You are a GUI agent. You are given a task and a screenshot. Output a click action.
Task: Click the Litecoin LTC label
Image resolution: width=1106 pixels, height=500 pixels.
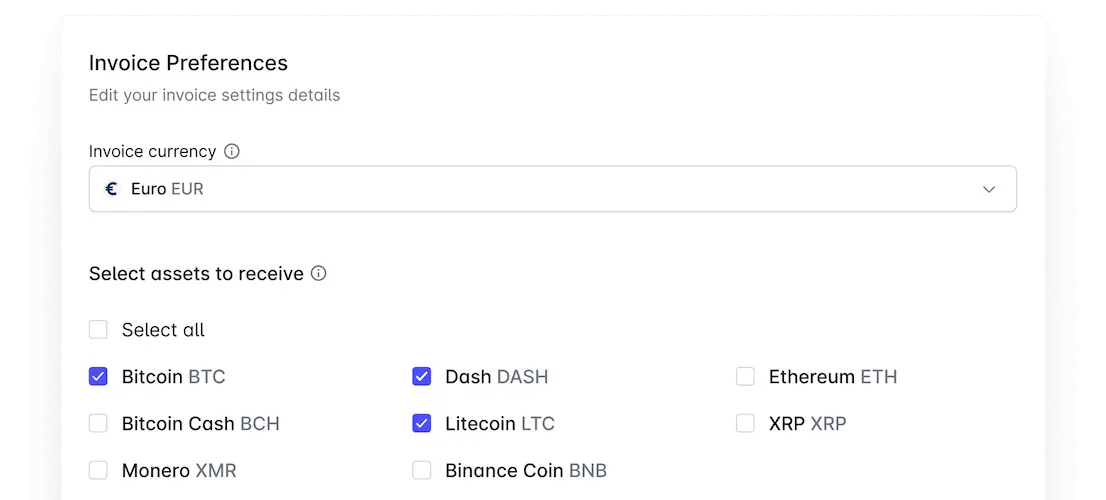point(499,424)
